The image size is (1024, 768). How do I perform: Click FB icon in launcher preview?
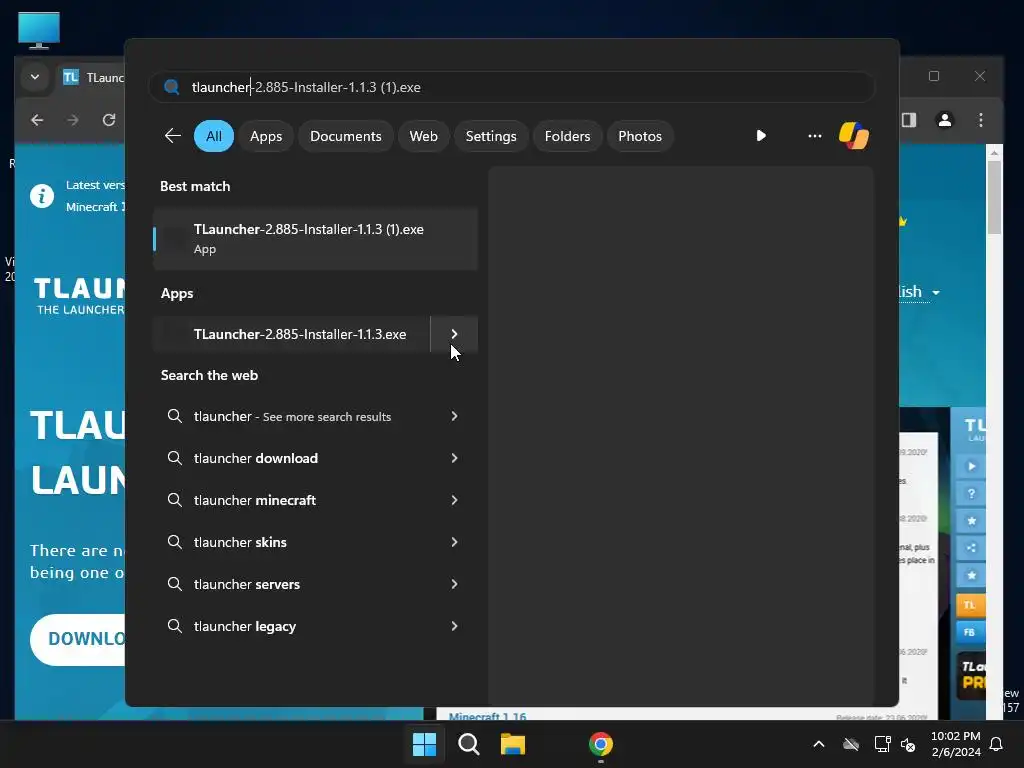(970, 633)
